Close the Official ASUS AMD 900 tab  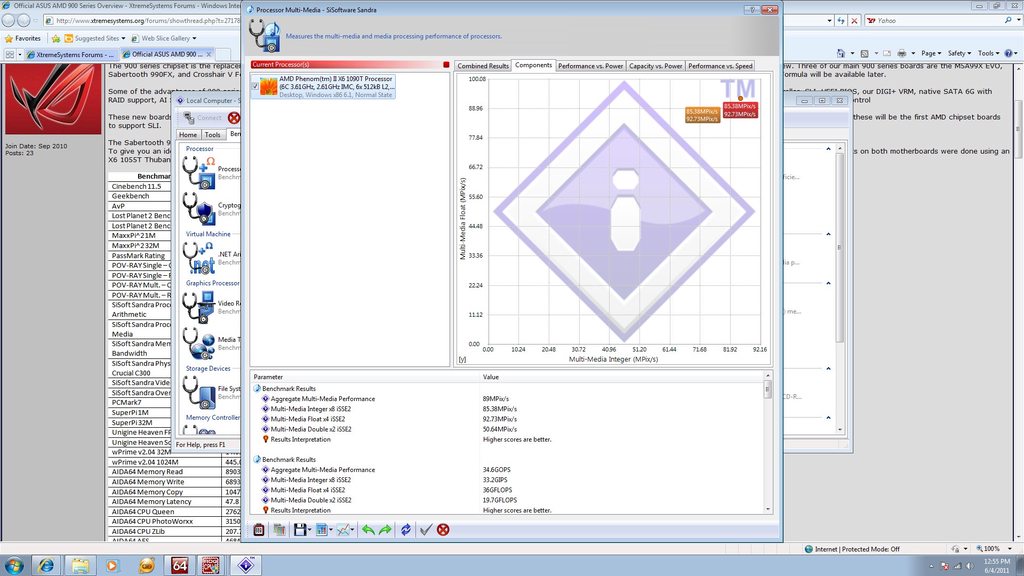point(208,54)
